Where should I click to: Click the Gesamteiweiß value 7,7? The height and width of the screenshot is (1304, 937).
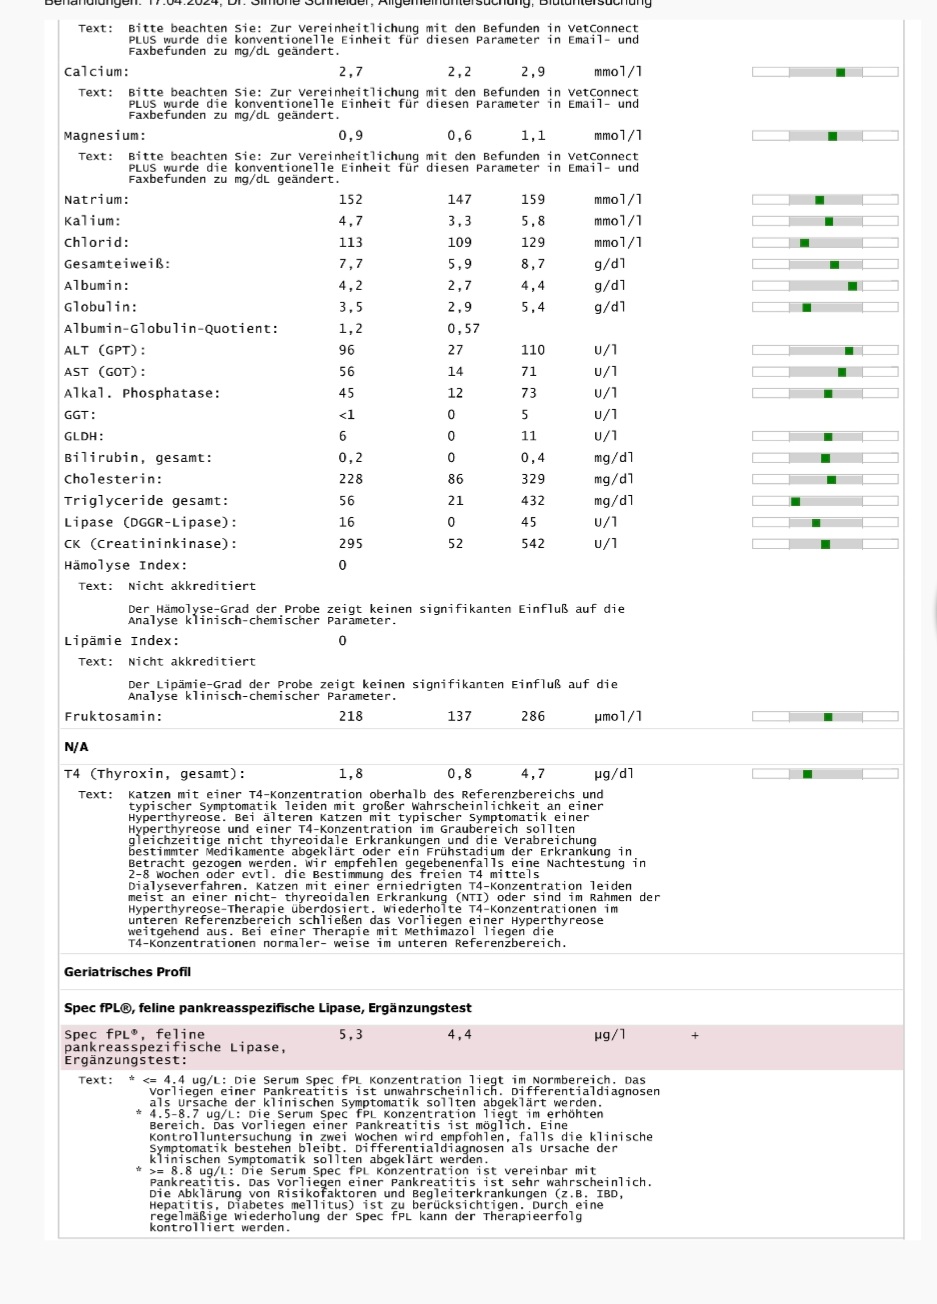click(351, 264)
